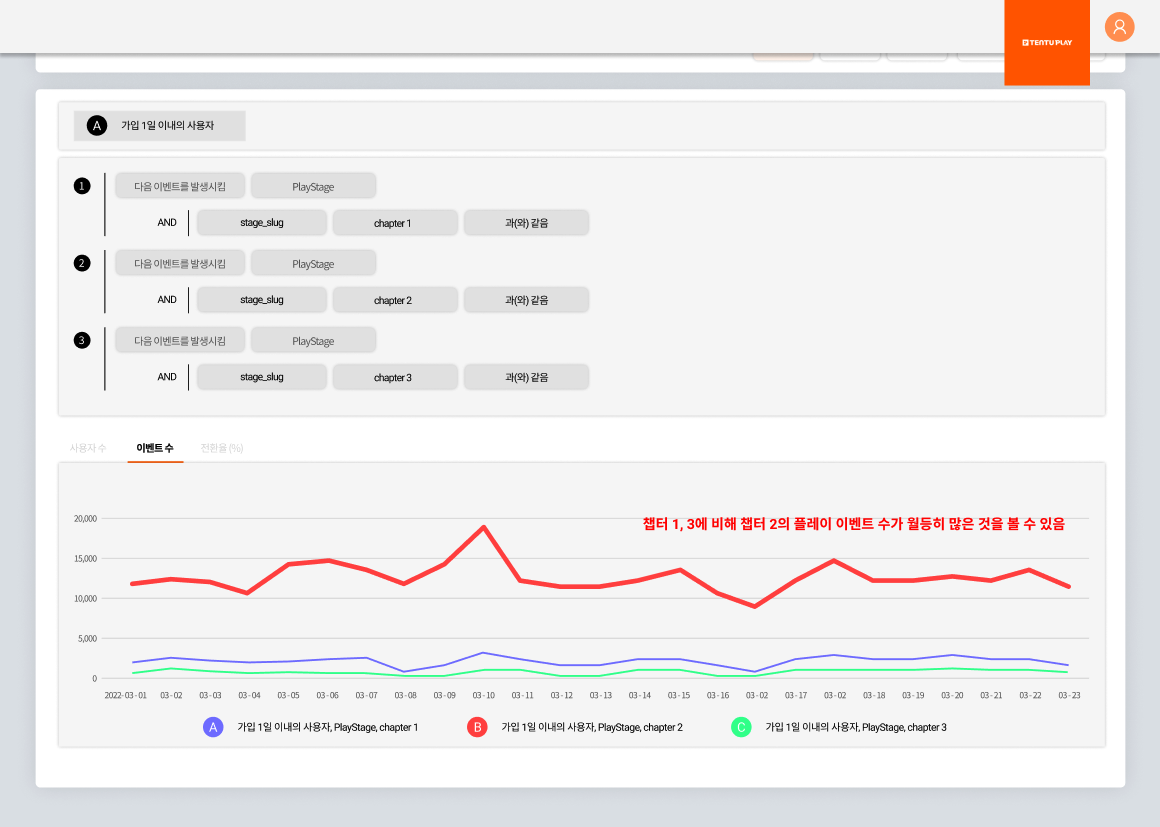1160x827 pixels.
Task: Select step 2 number badge
Action: pos(82,263)
